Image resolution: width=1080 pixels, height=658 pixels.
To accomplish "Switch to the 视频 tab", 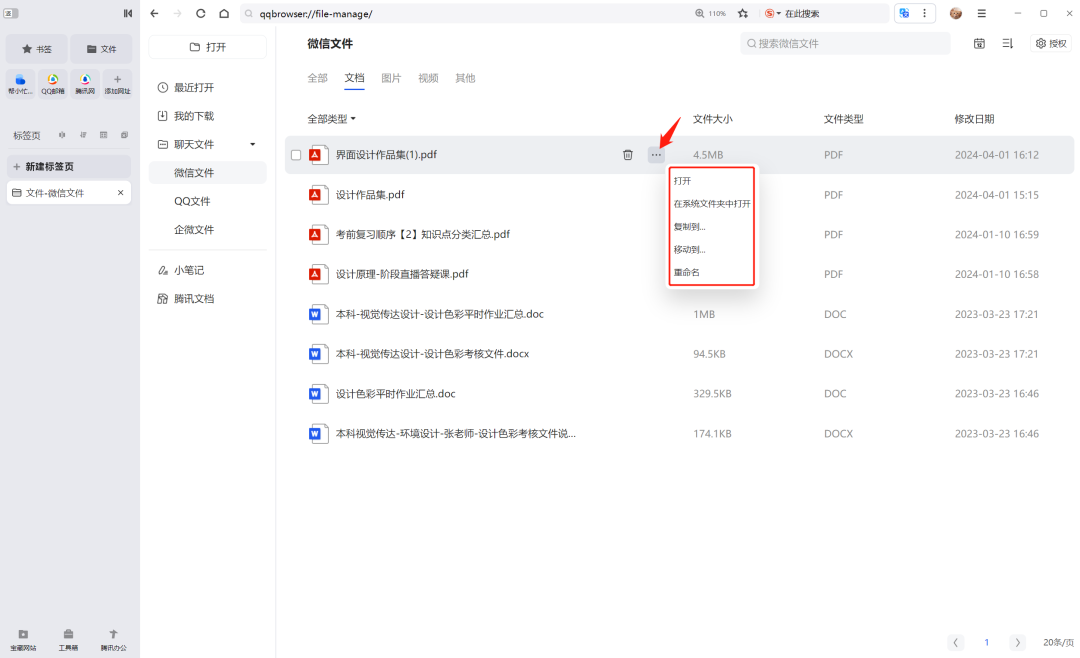I will click(428, 78).
